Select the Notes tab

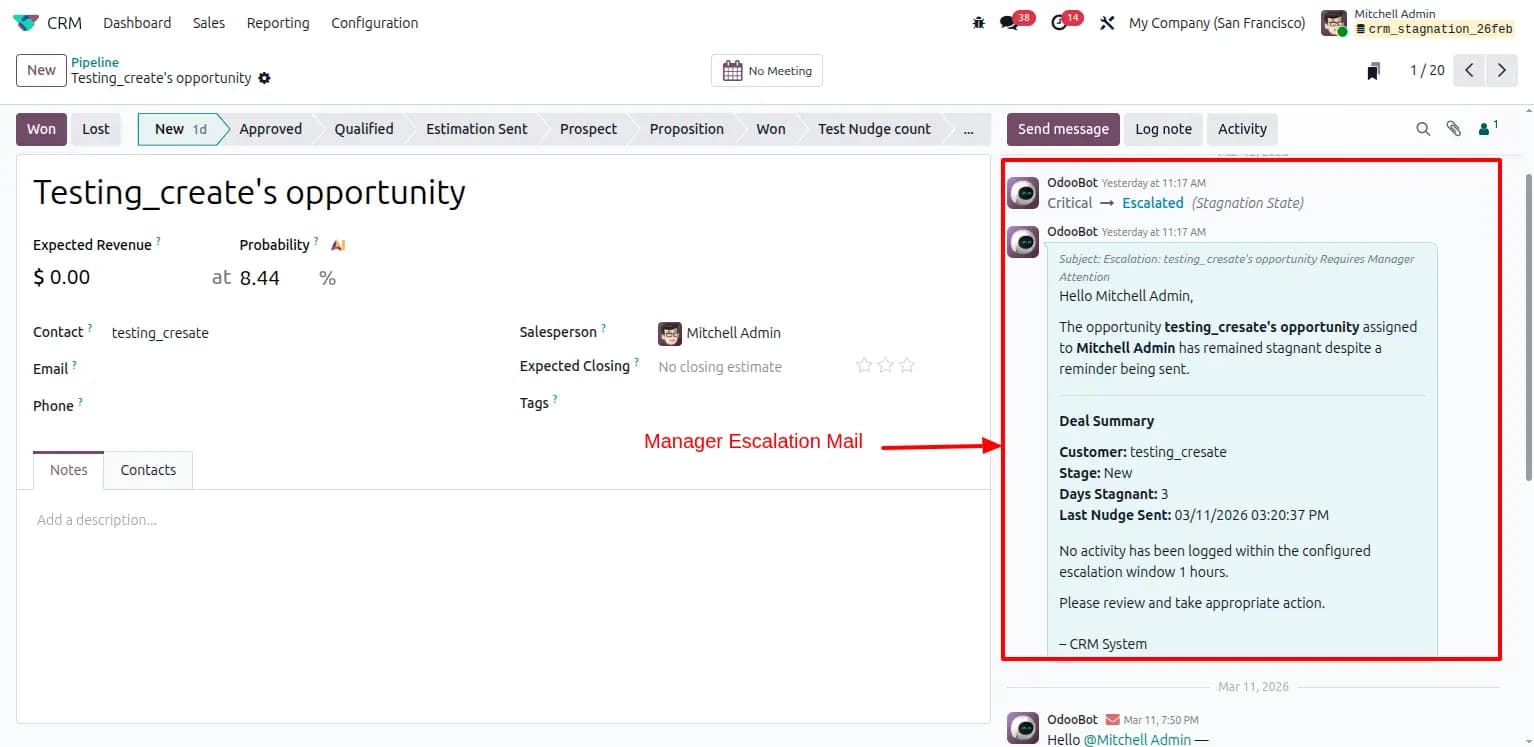(69, 470)
